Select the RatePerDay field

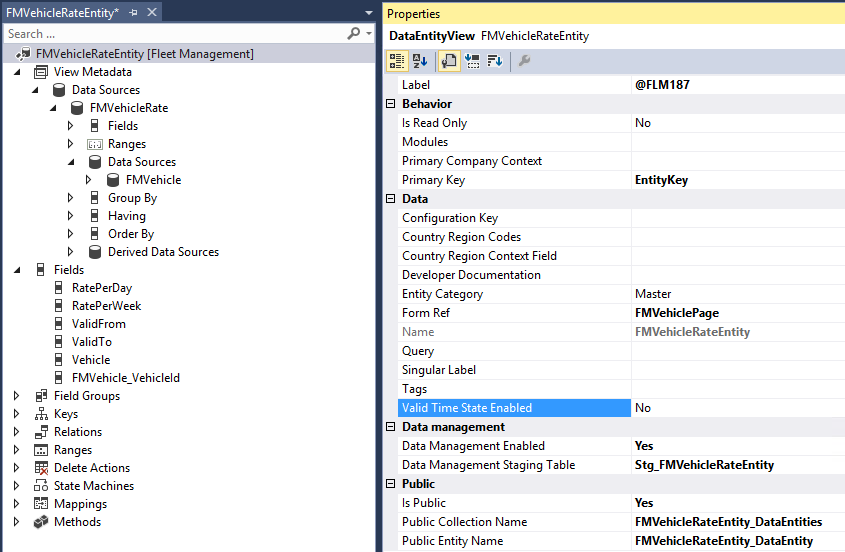pyautogui.click(x=102, y=288)
